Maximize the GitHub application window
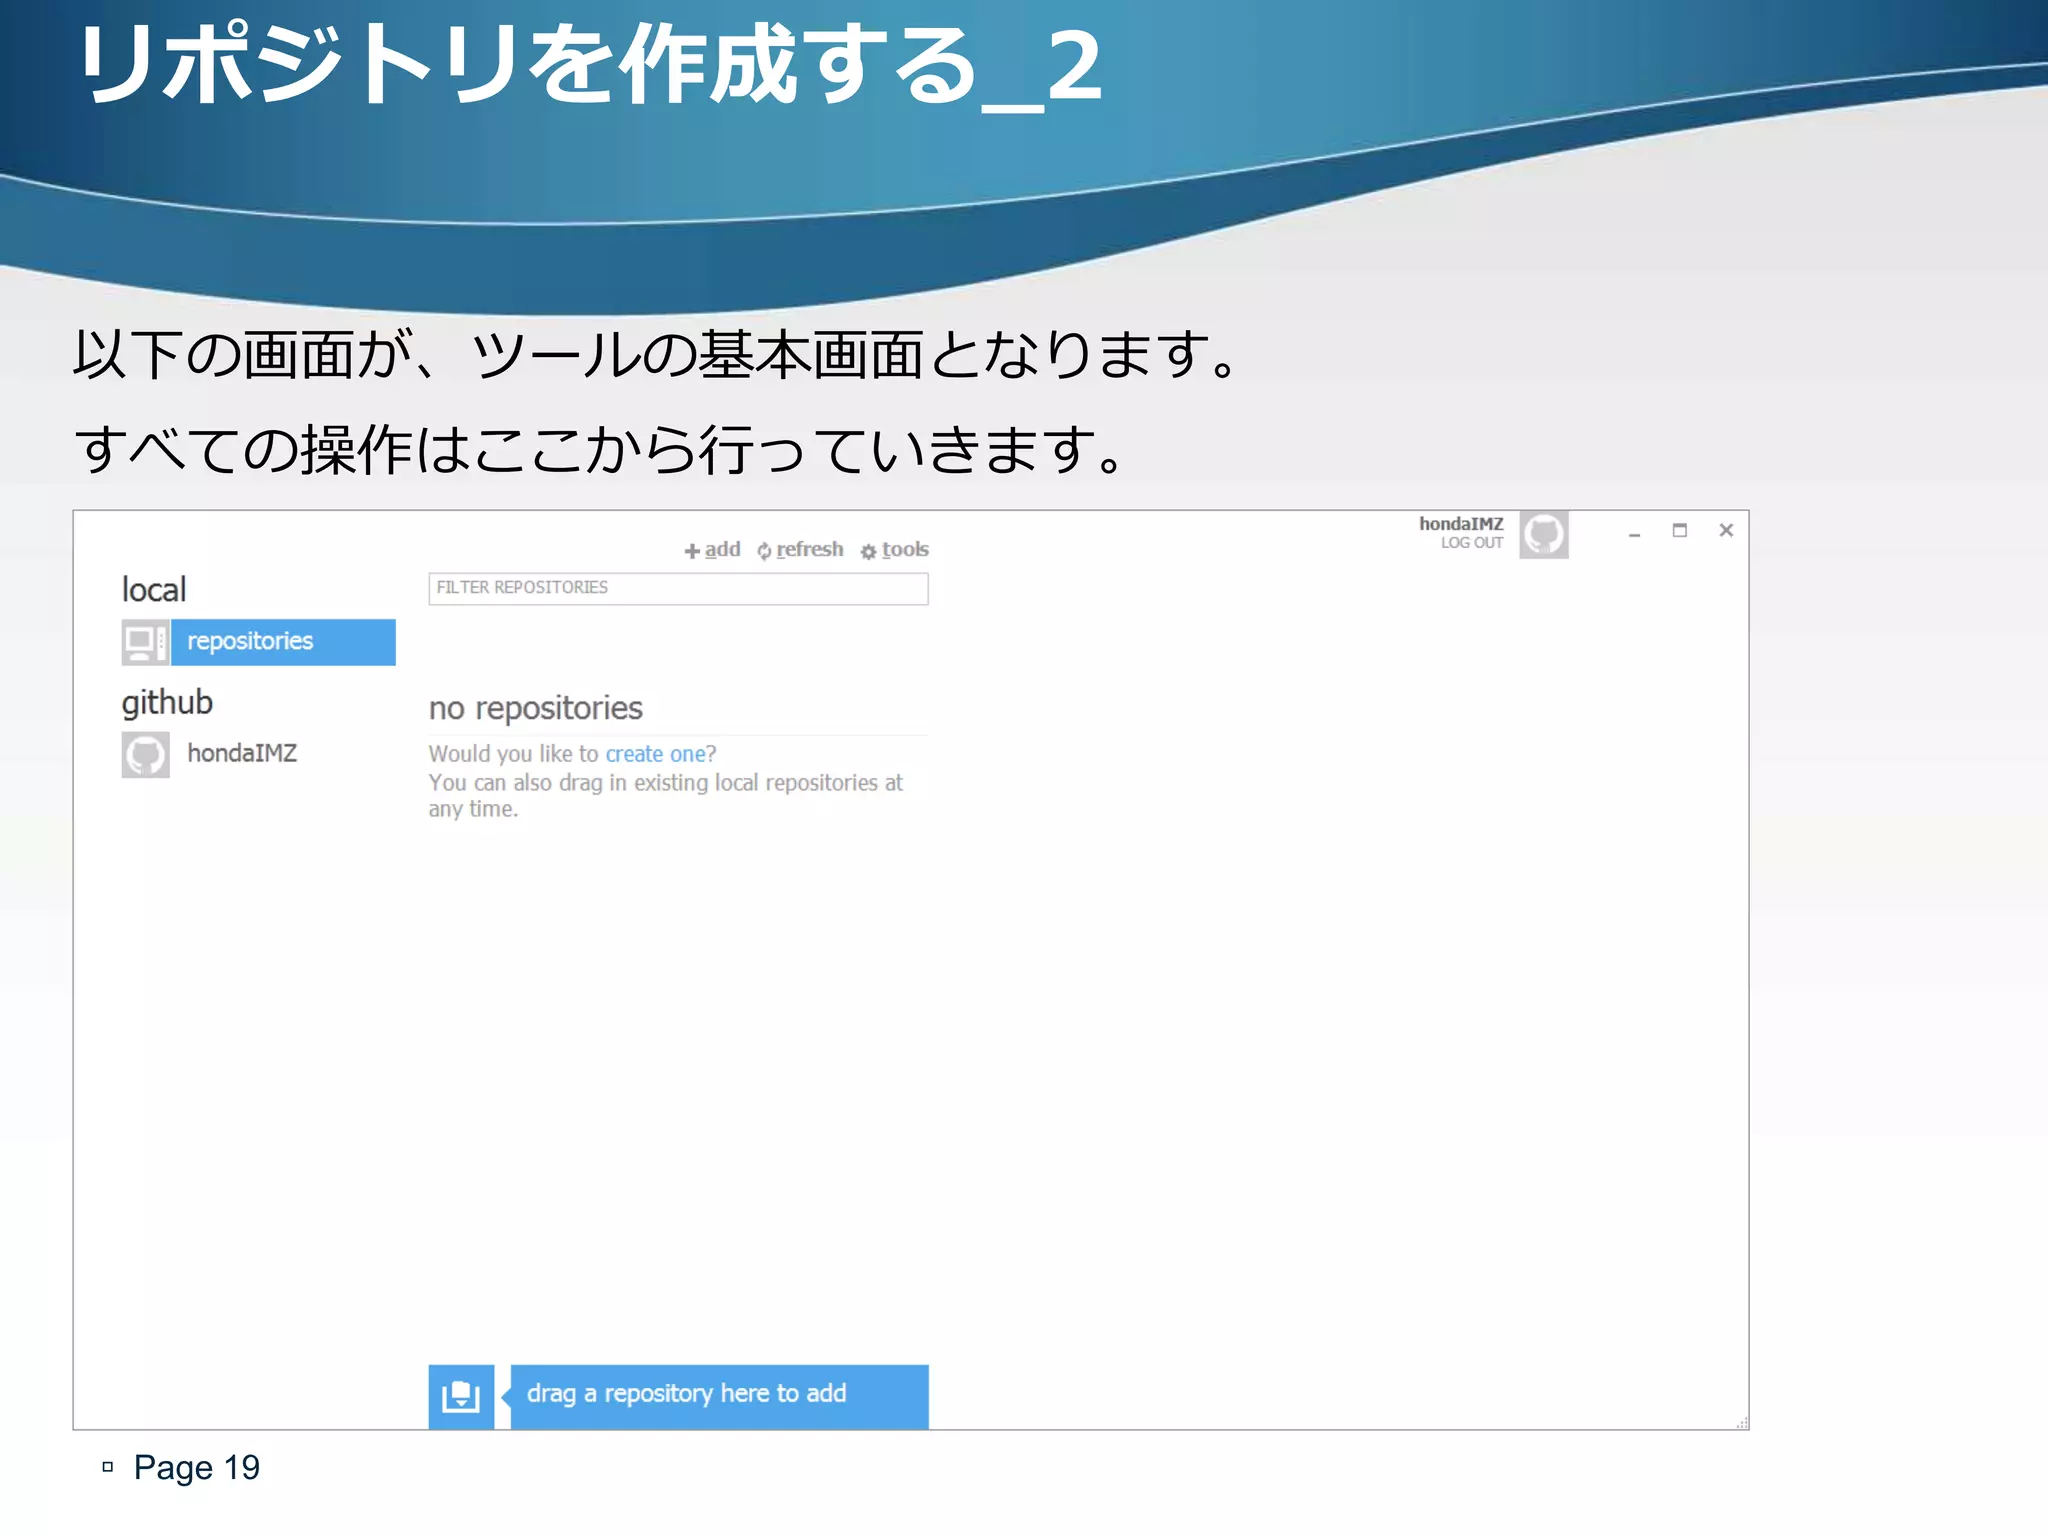 pos(1680,531)
